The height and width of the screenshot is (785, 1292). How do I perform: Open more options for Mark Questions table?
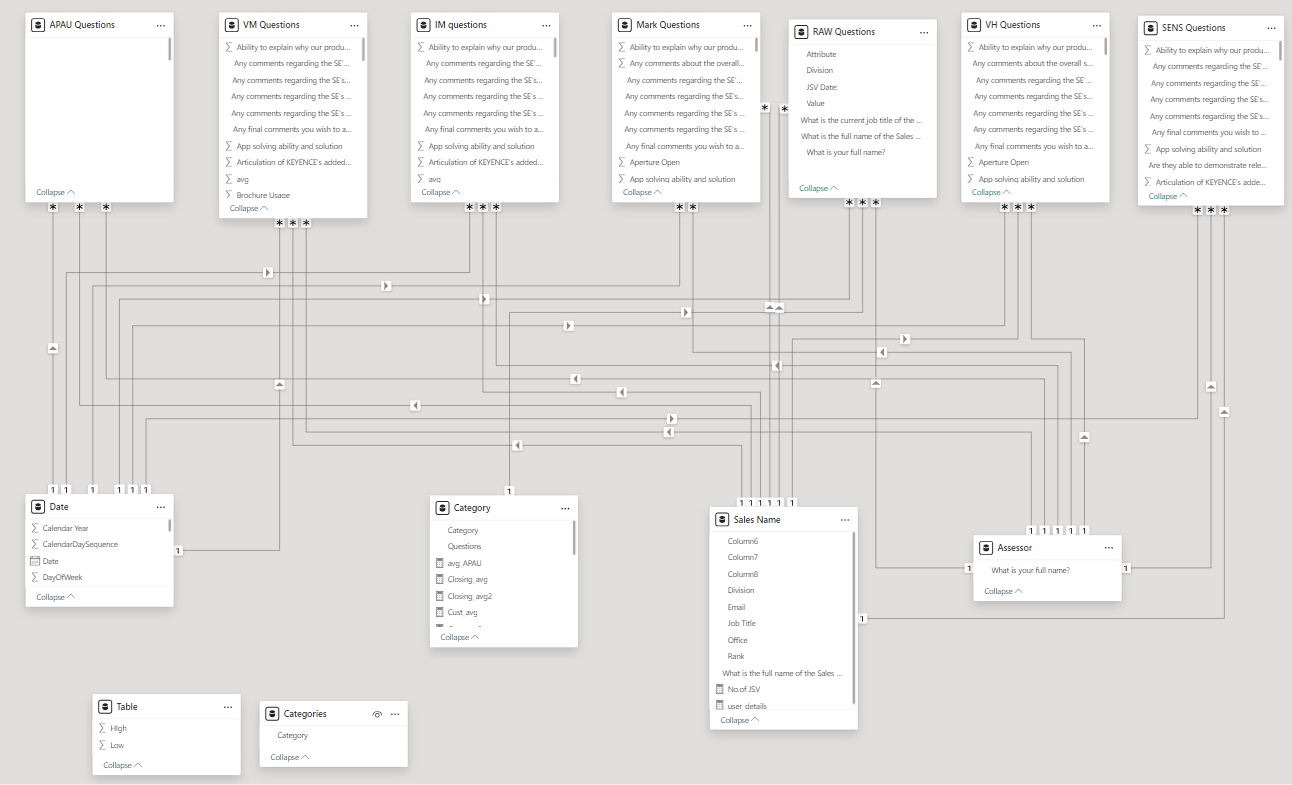coord(748,24)
